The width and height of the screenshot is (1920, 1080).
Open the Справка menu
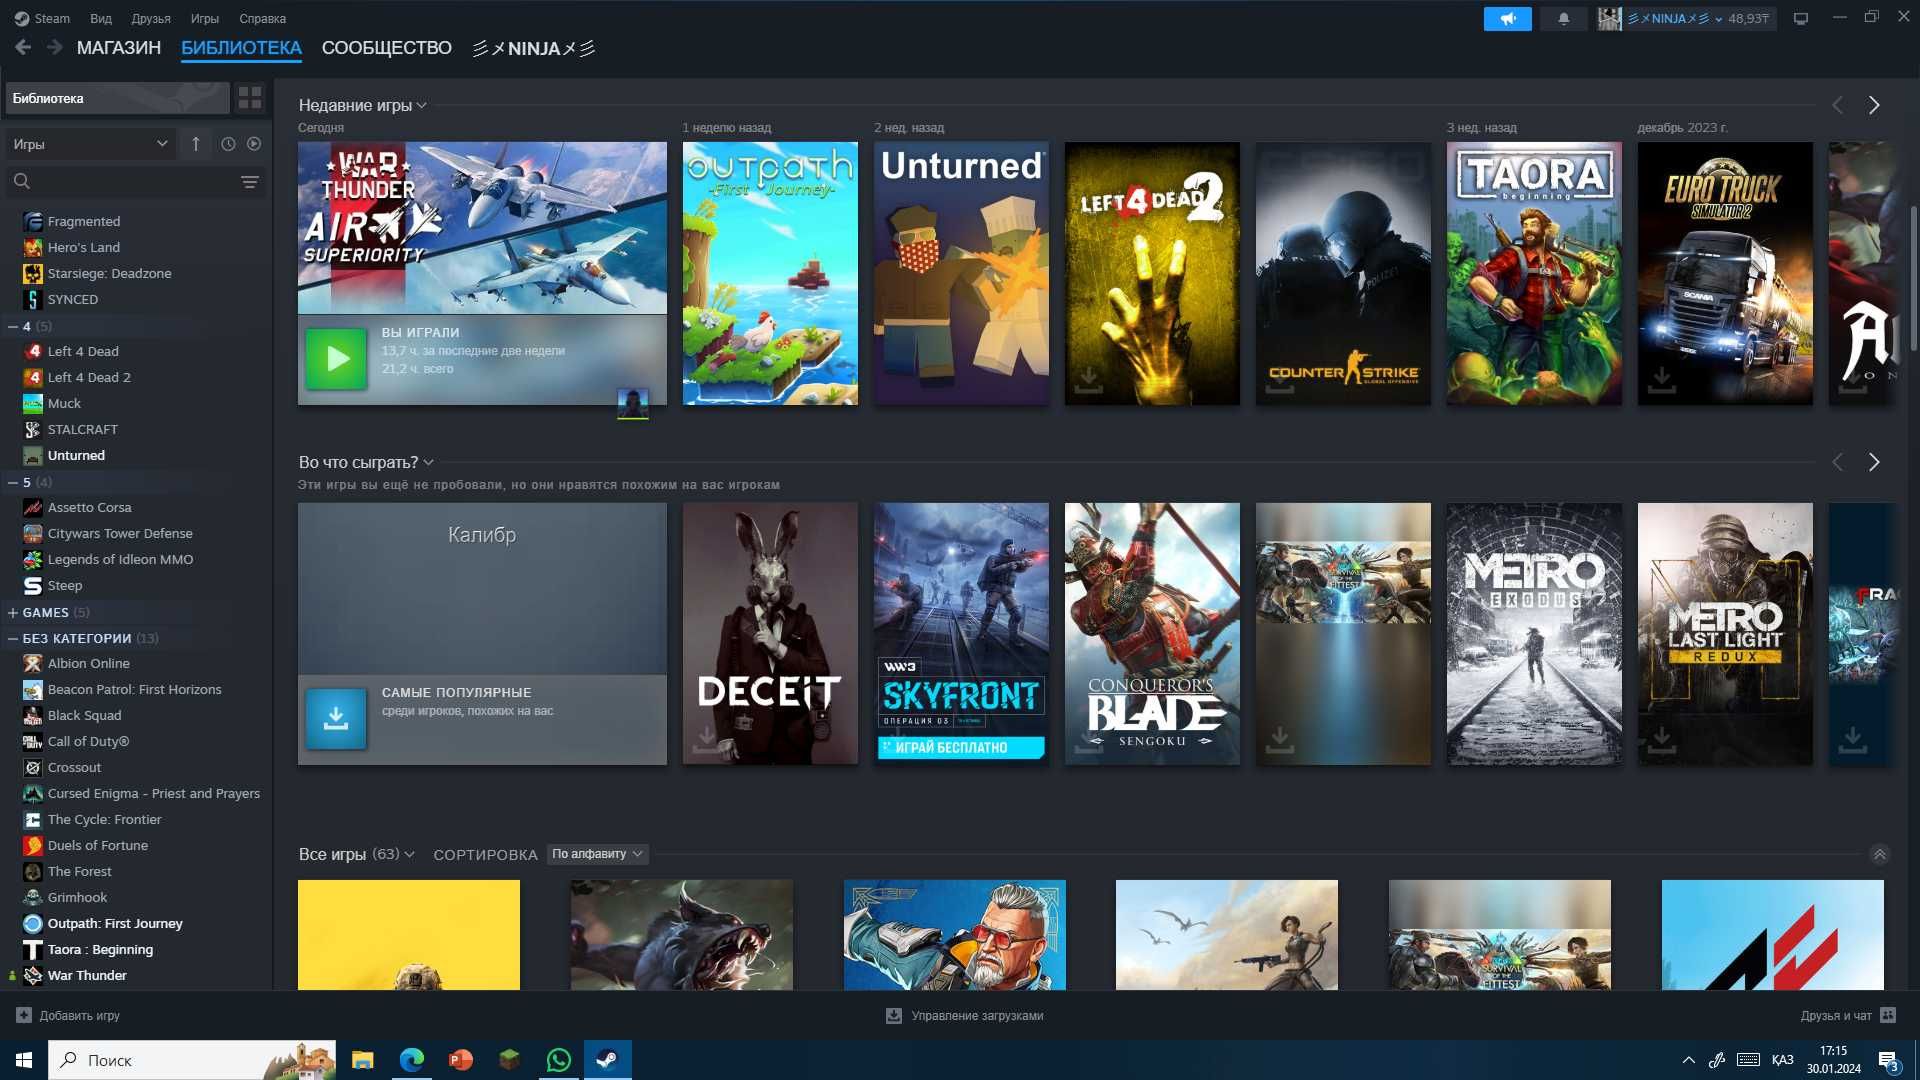pos(262,18)
